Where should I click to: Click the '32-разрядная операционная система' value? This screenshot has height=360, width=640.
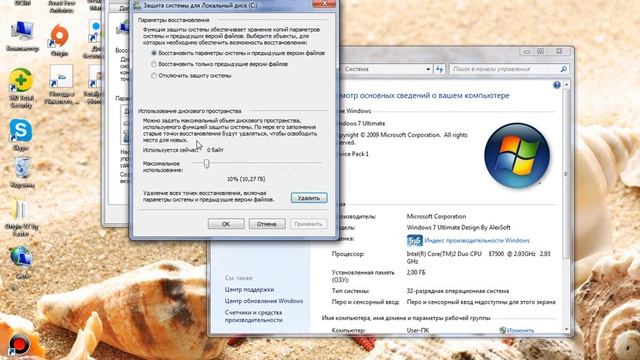tap(458, 291)
